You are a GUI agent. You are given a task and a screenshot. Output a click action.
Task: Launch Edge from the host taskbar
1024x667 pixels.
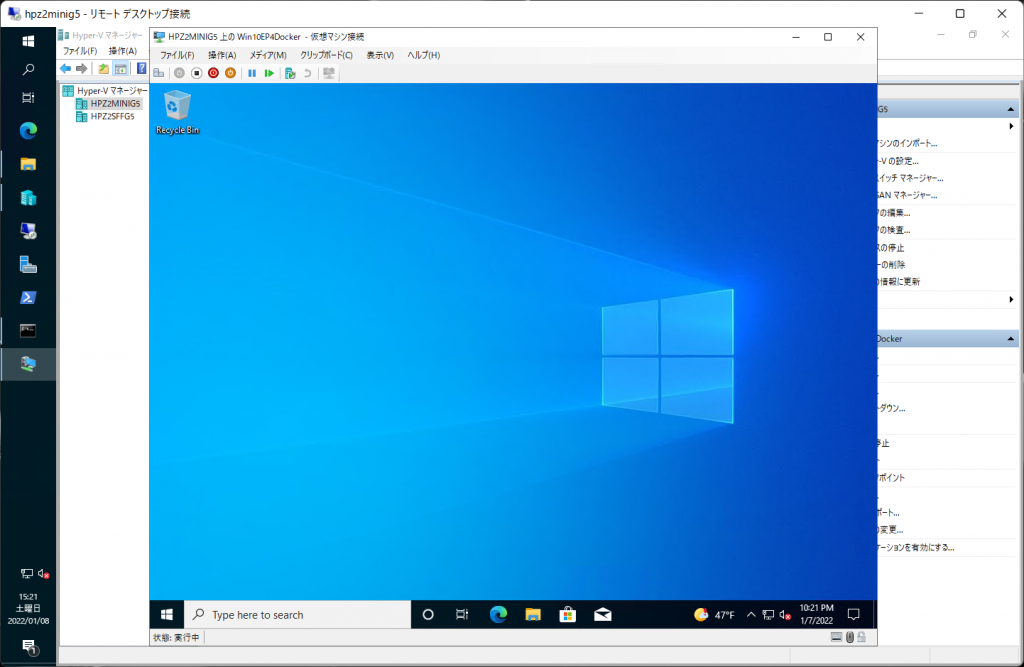(28, 131)
